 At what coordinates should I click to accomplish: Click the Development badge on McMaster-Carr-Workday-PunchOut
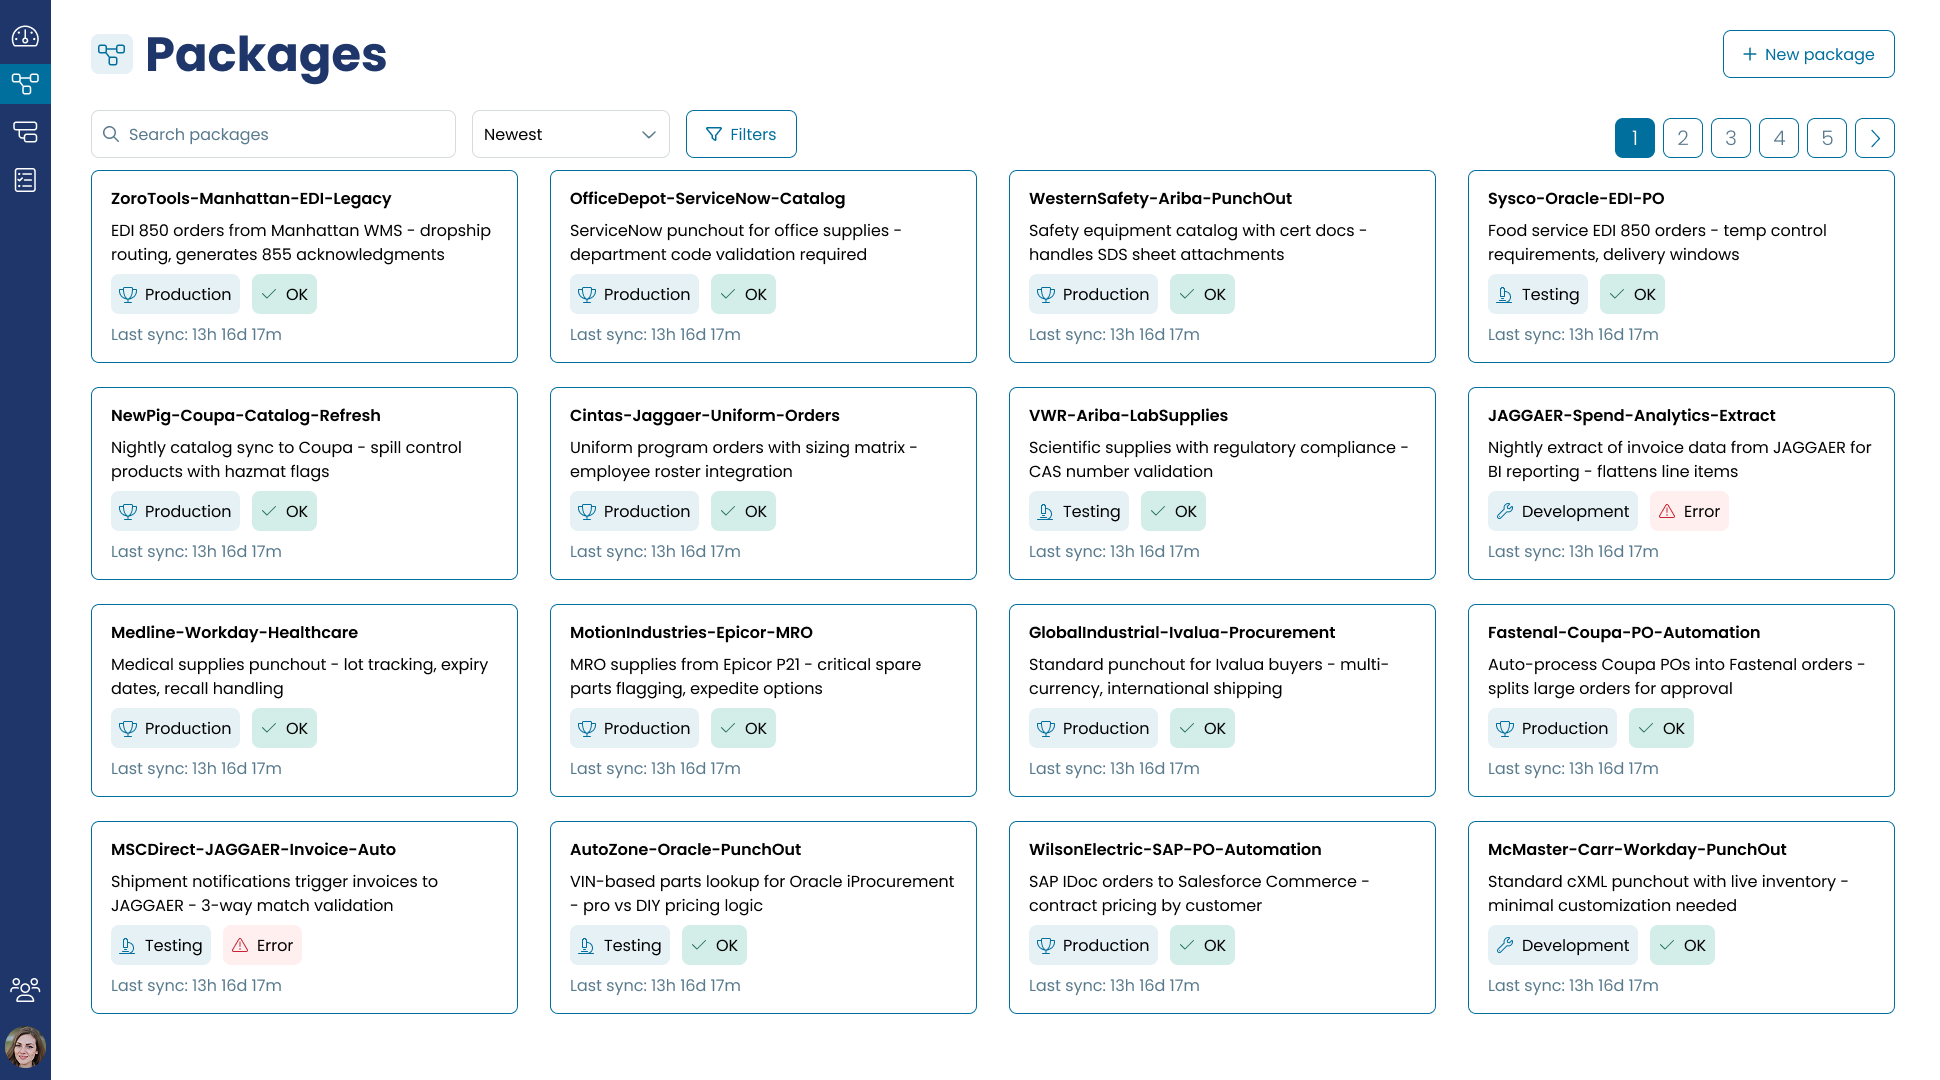[1562, 945]
